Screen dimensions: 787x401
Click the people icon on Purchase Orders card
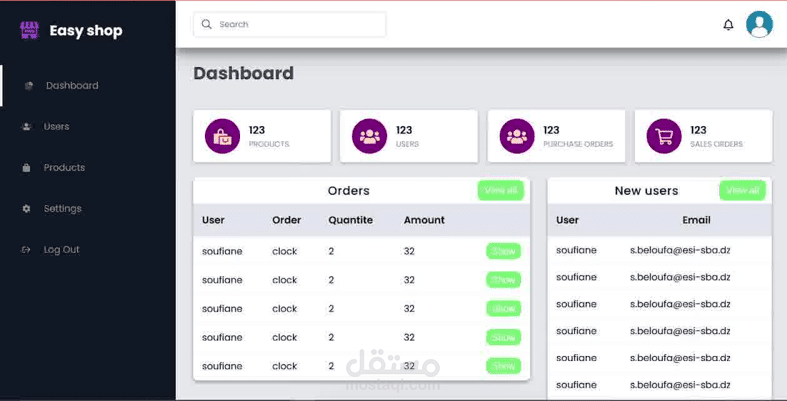pos(517,136)
